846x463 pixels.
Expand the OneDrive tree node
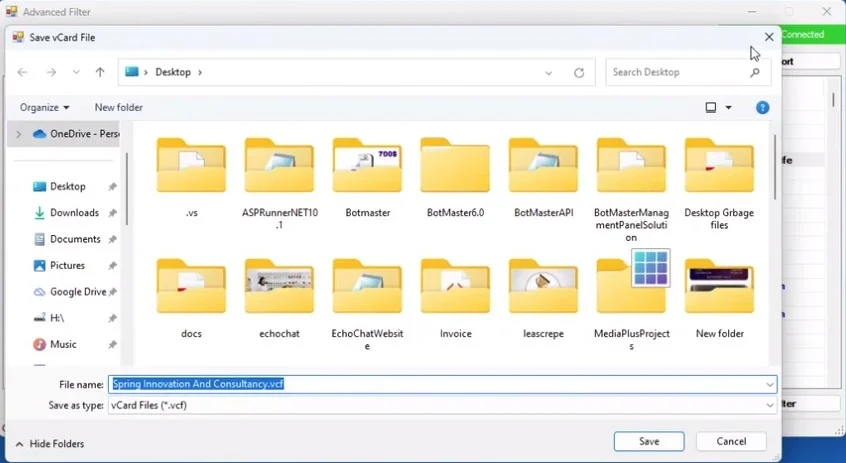click(x=19, y=134)
